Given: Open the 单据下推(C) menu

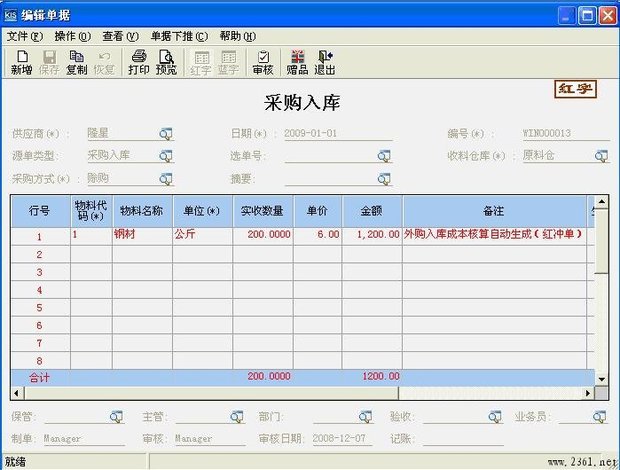Looking at the screenshot, I should pyautogui.click(x=179, y=36).
